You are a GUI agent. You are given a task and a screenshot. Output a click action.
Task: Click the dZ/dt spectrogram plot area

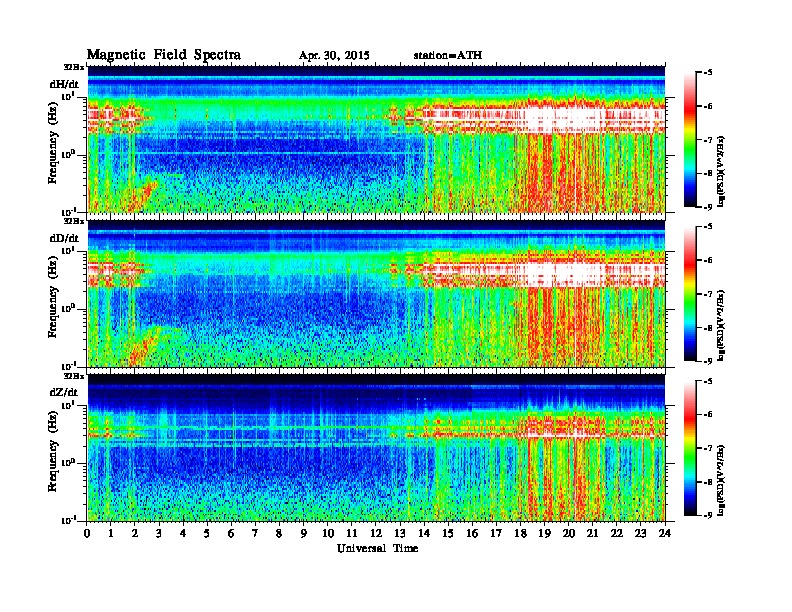(376, 447)
